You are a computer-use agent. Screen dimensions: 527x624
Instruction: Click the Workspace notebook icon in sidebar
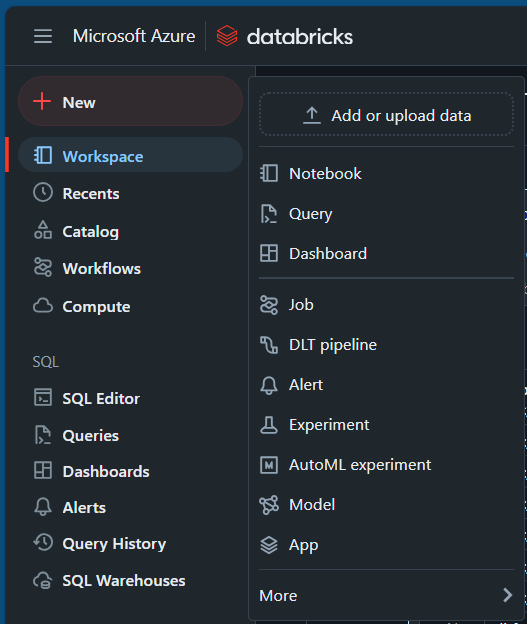[43, 155]
